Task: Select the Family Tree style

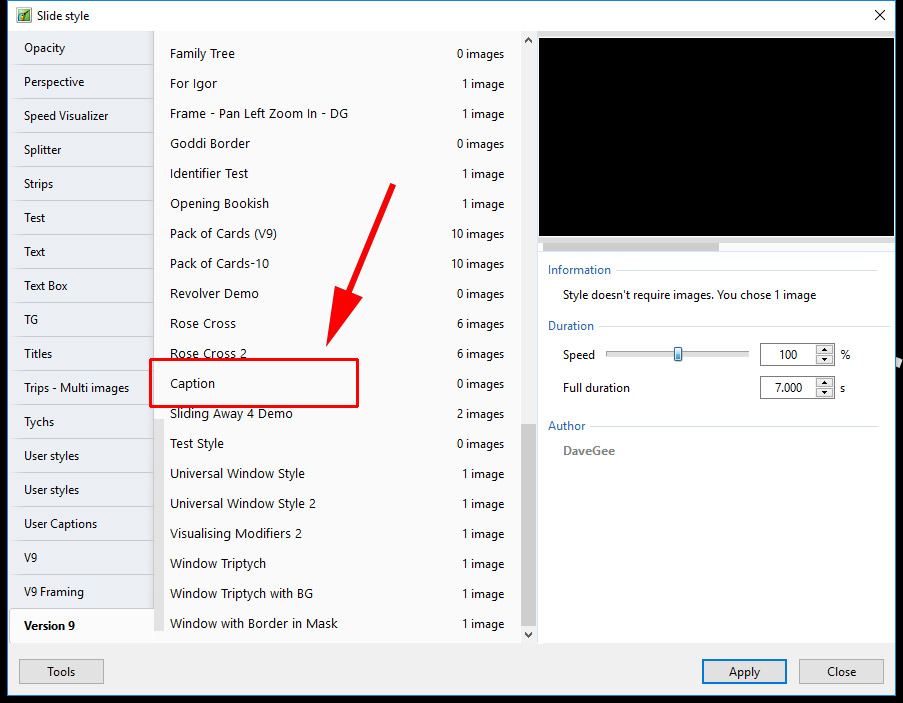Action: 337,54
